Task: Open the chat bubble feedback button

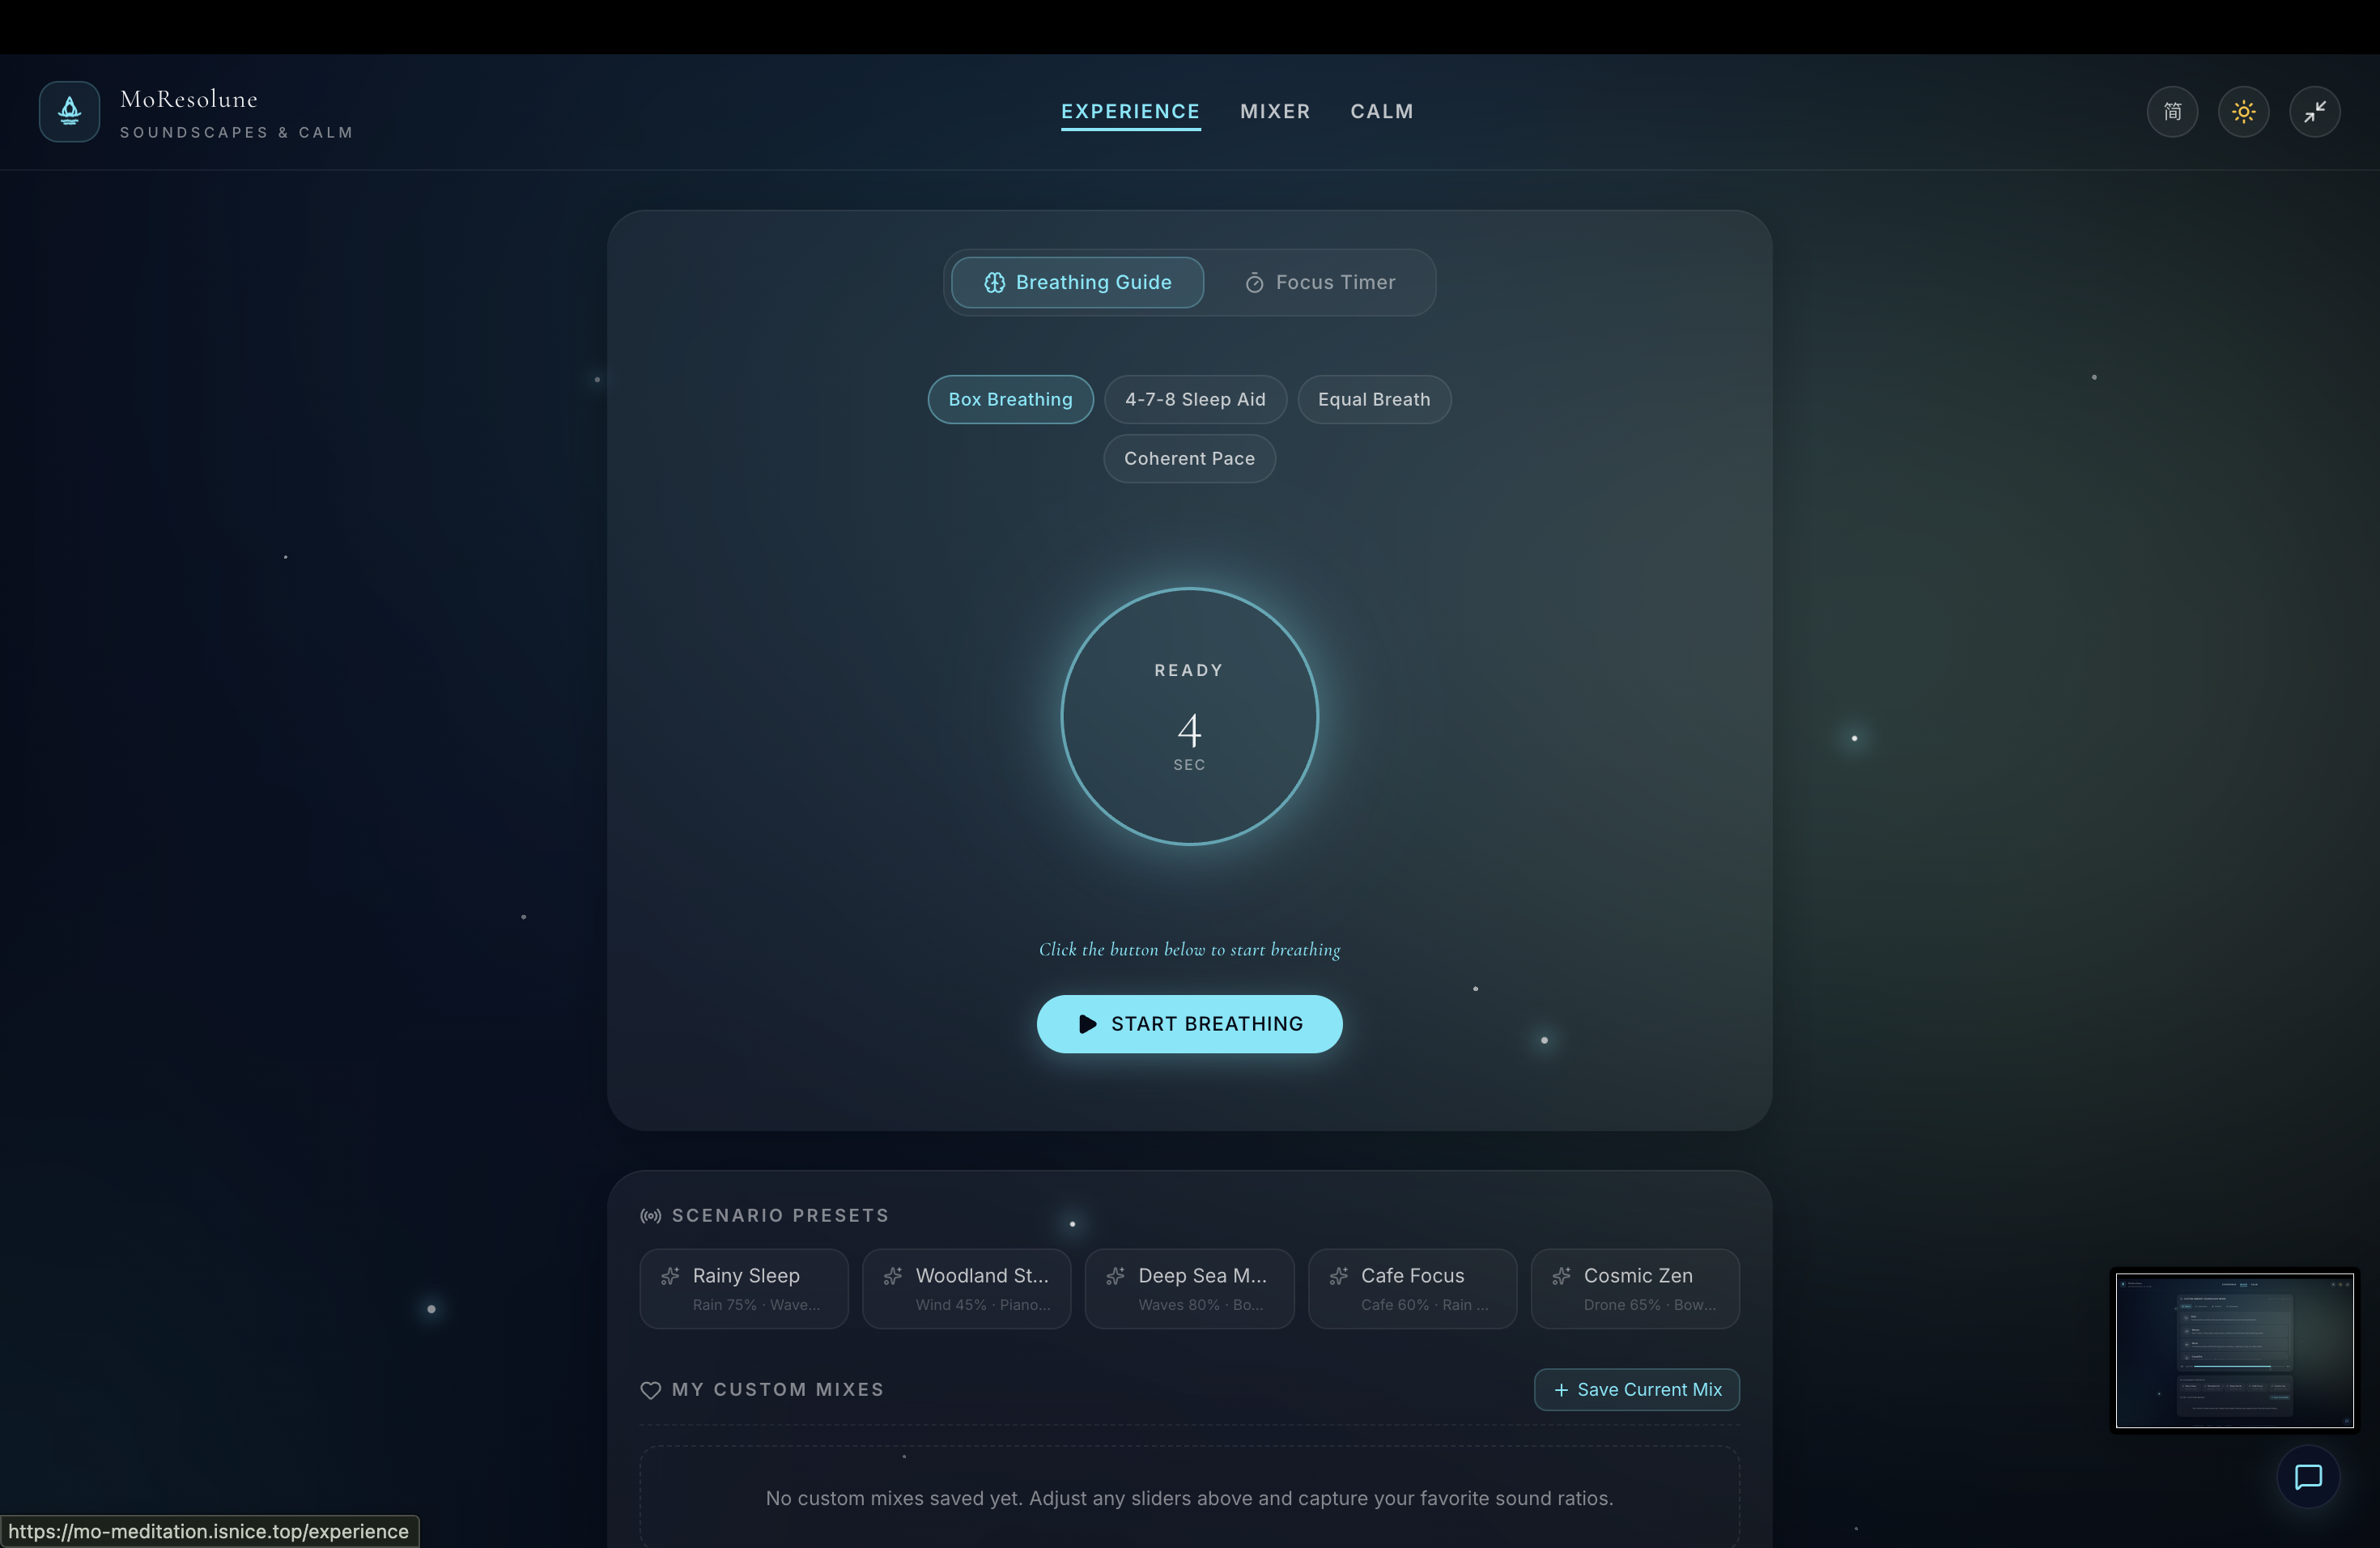Action: point(2307,1477)
